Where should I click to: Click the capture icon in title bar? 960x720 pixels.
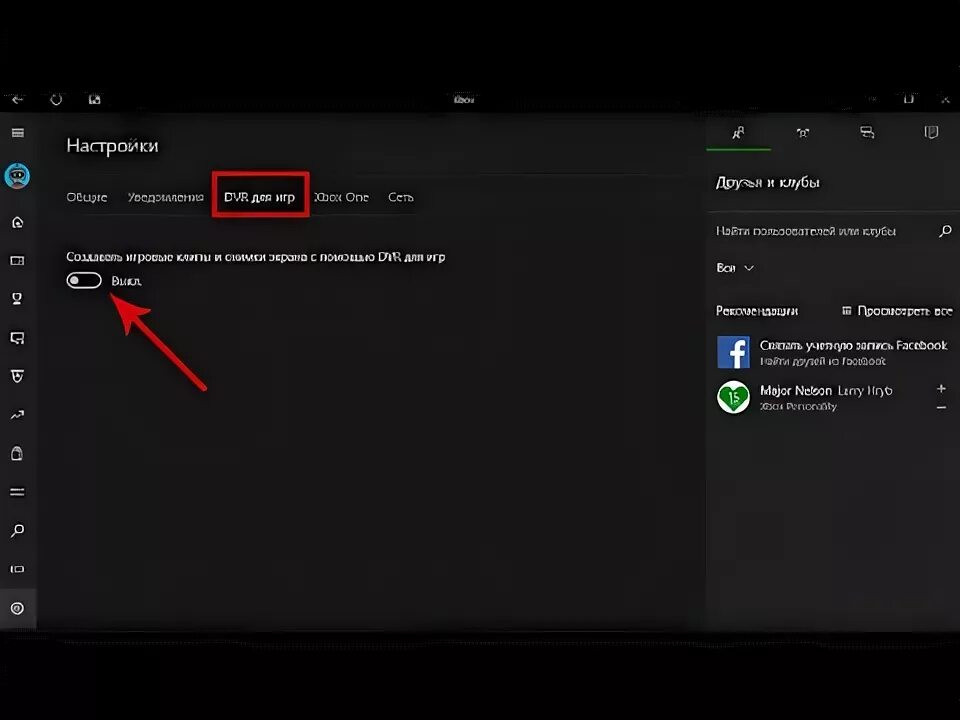(x=94, y=99)
